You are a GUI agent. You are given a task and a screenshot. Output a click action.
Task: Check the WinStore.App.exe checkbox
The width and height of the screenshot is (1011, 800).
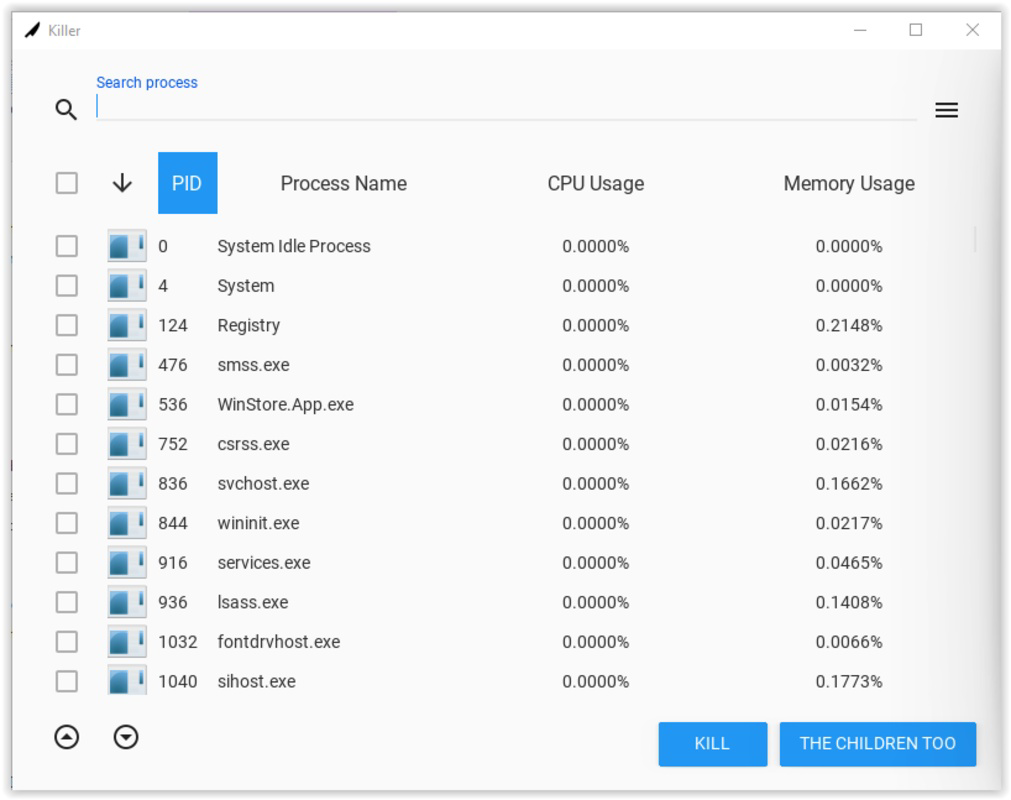tap(66, 404)
